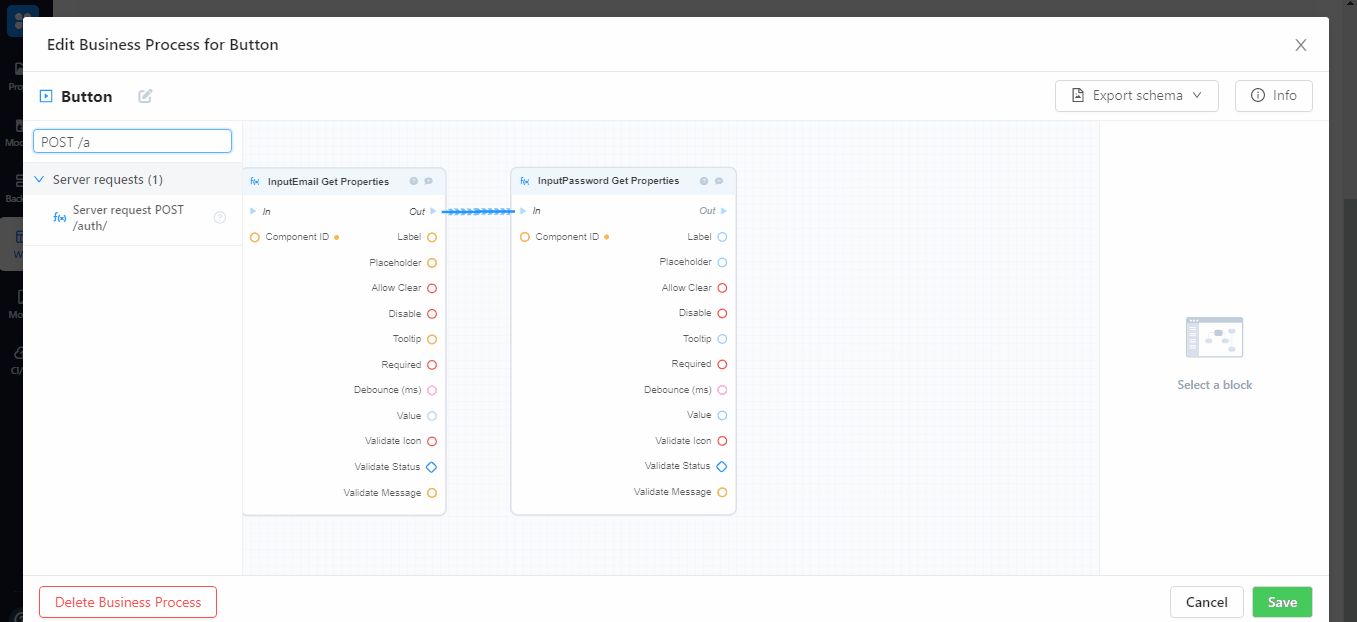Click help icon on InputPassword Get Properties block
The height and width of the screenshot is (622, 1357).
pyautogui.click(x=704, y=182)
